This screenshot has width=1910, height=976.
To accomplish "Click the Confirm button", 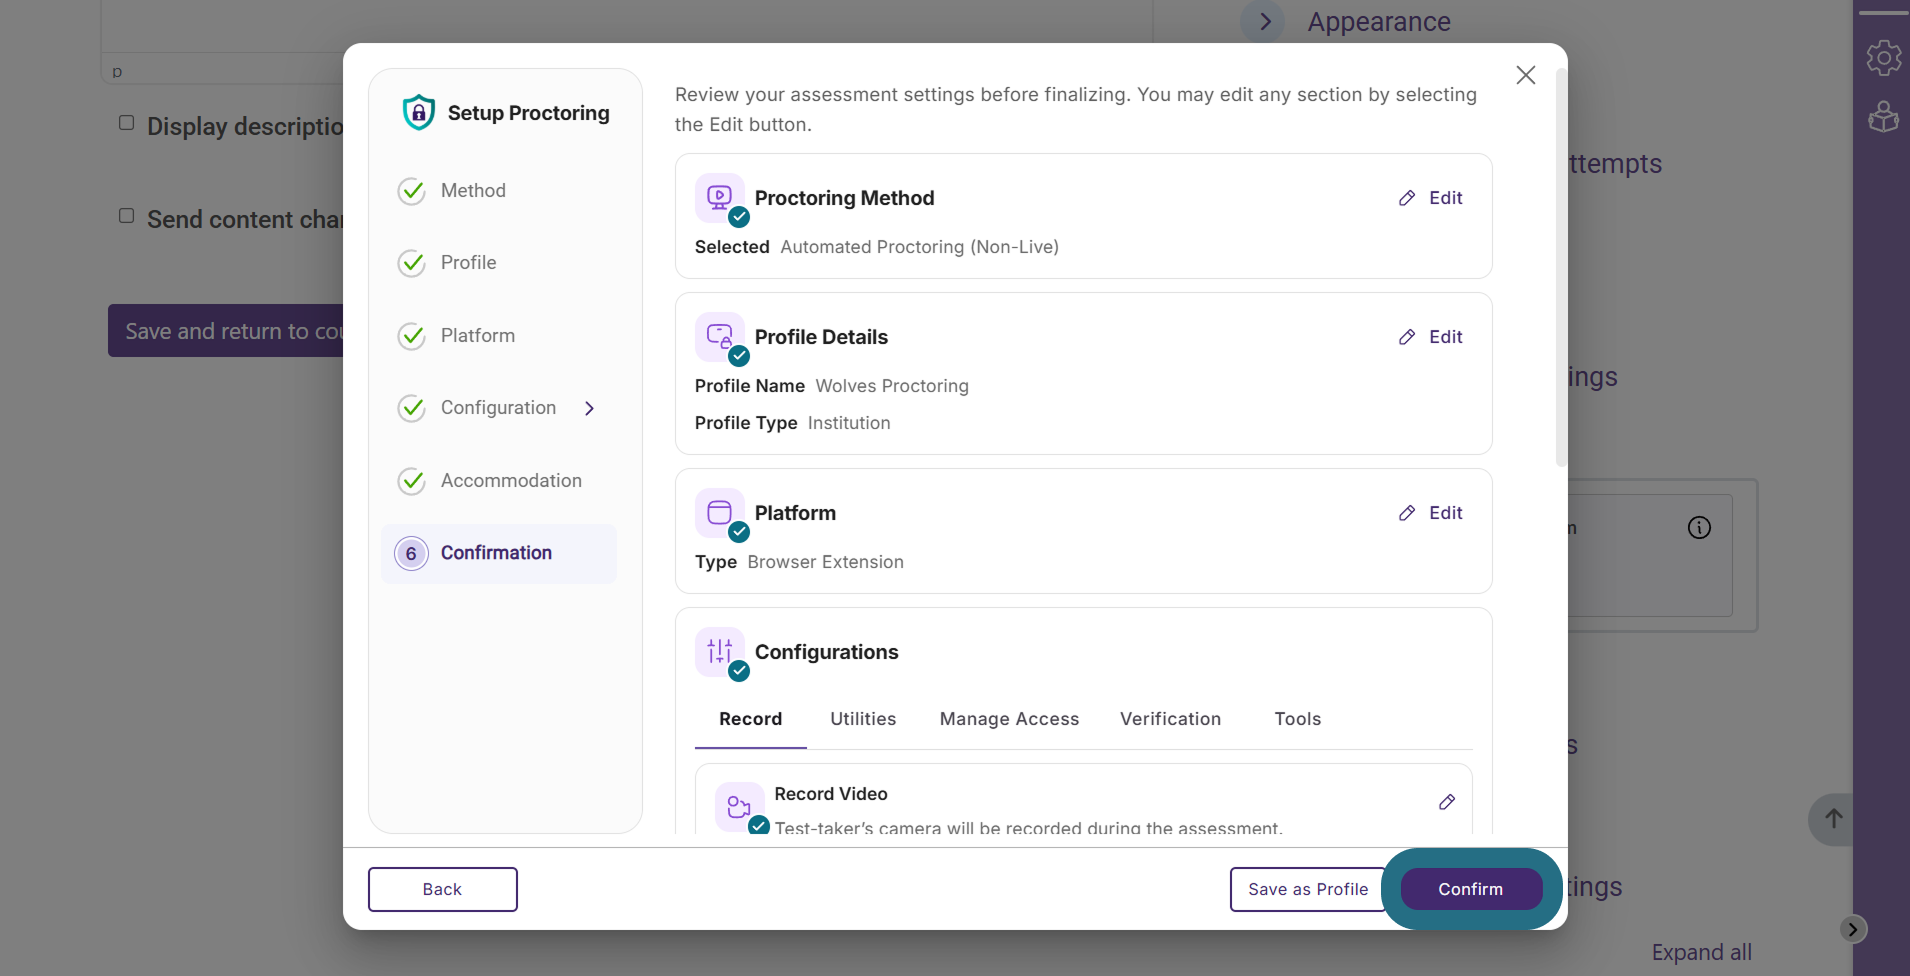I will pyautogui.click(x=1471, y=889).
